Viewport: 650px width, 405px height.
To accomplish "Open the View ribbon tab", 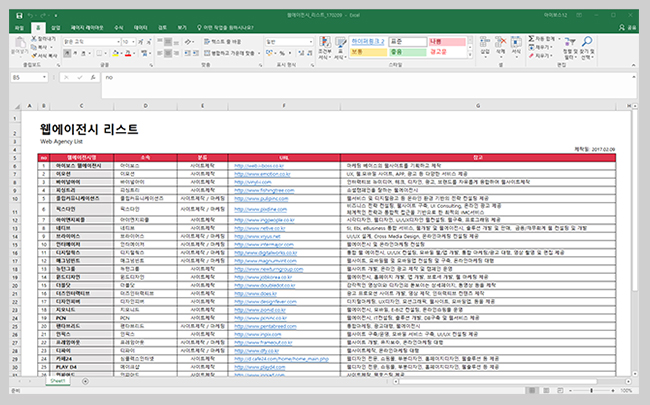I will coord(182,28).
